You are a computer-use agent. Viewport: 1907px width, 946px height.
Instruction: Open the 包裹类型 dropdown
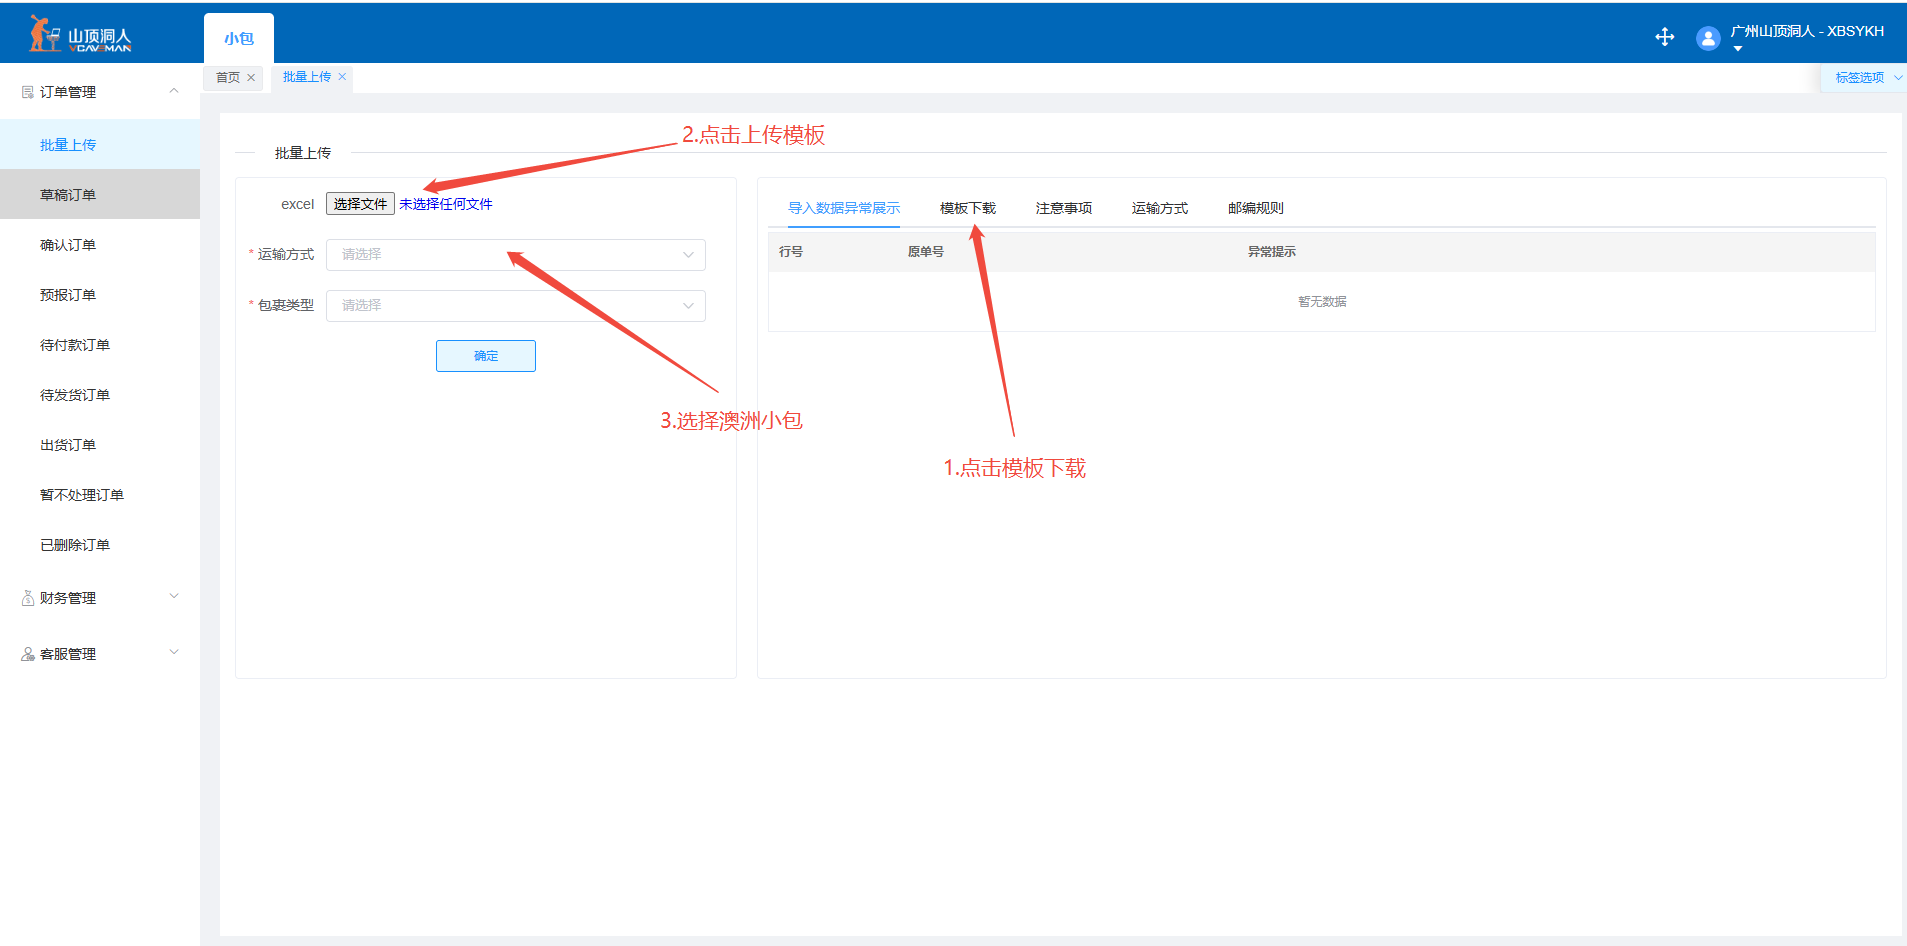click(x=515, y=306)
